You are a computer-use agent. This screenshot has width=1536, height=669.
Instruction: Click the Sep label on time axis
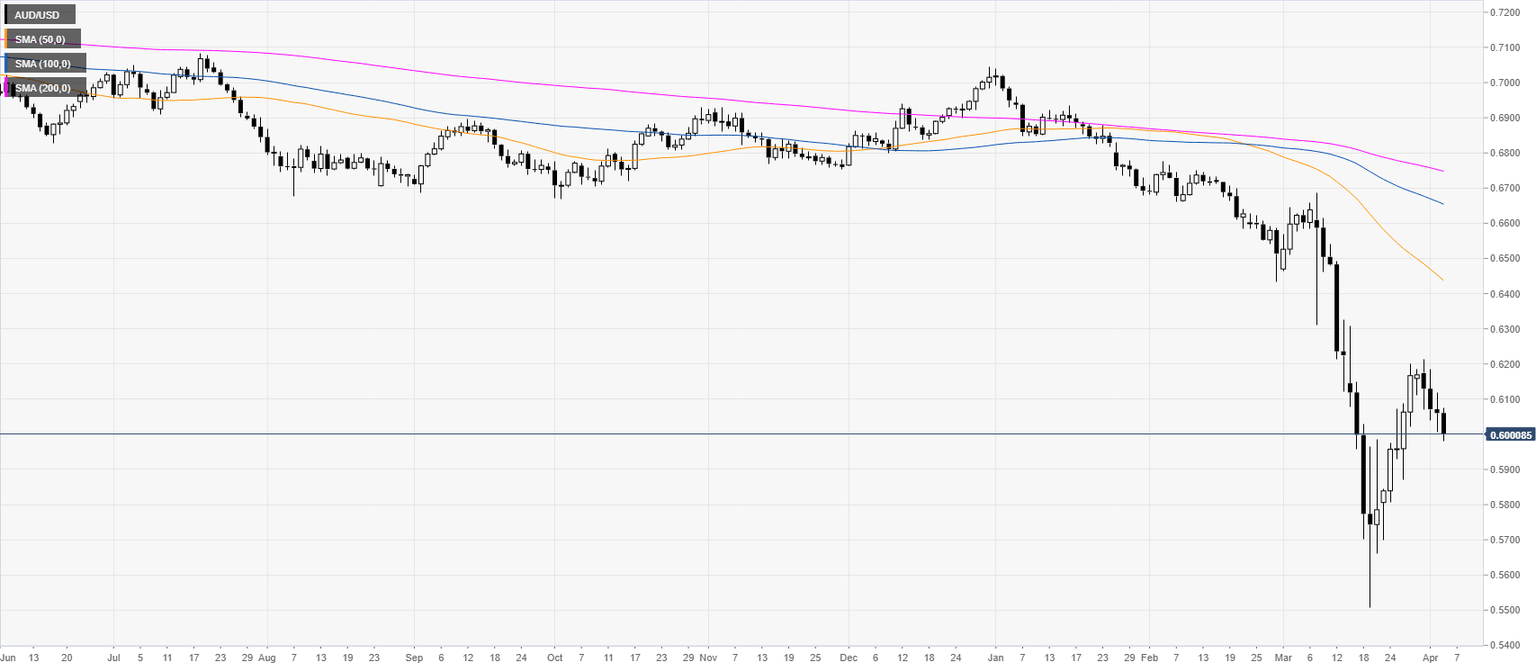tap(414, 659)
